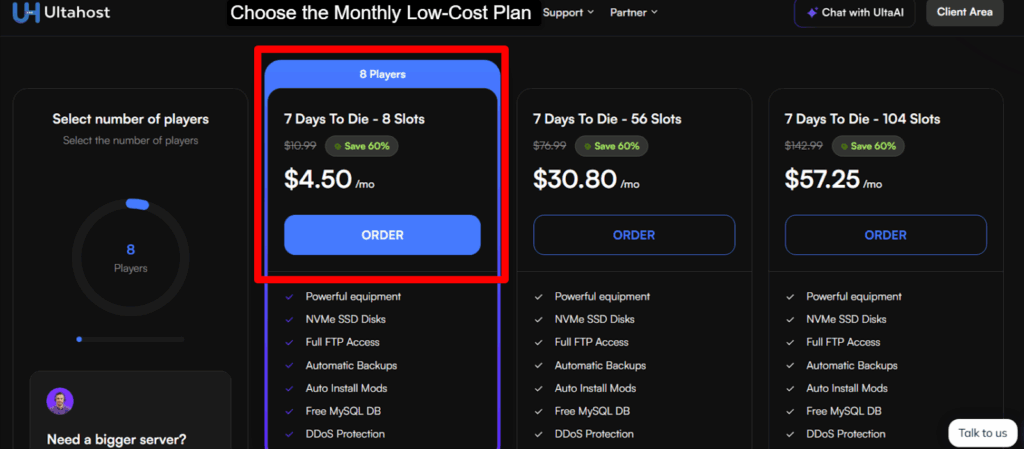Click the circular 8 Players dial

tap(130, 256)
